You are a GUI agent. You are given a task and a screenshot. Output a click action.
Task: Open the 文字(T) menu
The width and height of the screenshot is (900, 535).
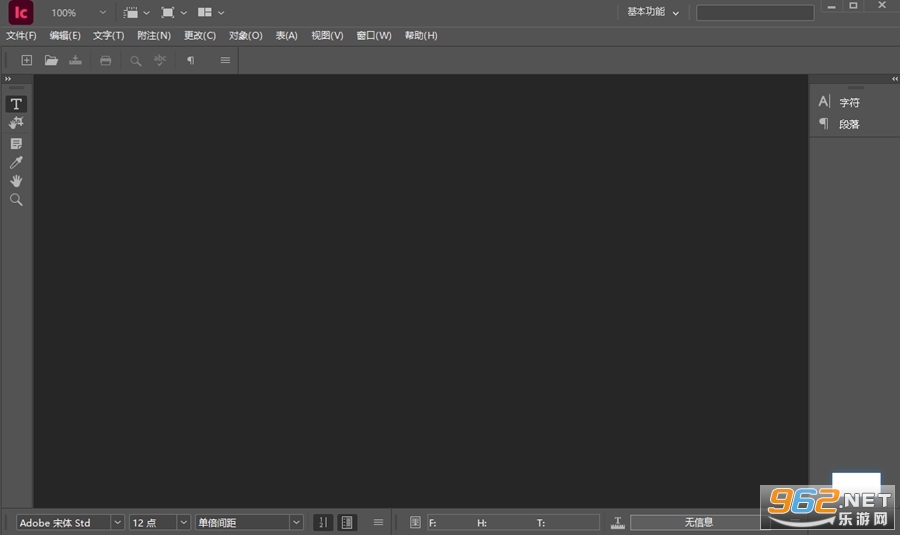coord(108,36)
